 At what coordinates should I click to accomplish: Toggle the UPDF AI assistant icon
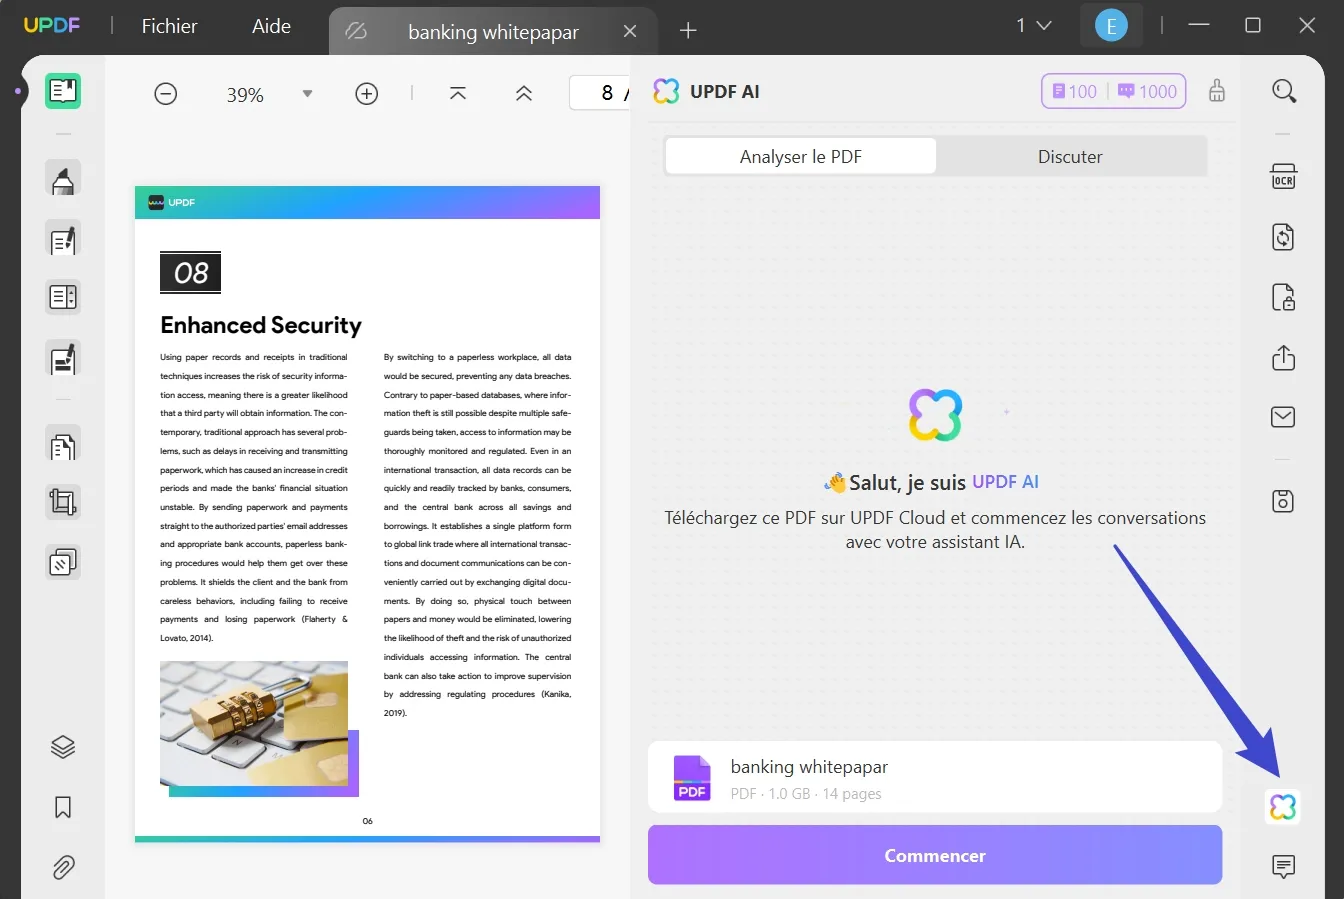[x=1282, y=806]
